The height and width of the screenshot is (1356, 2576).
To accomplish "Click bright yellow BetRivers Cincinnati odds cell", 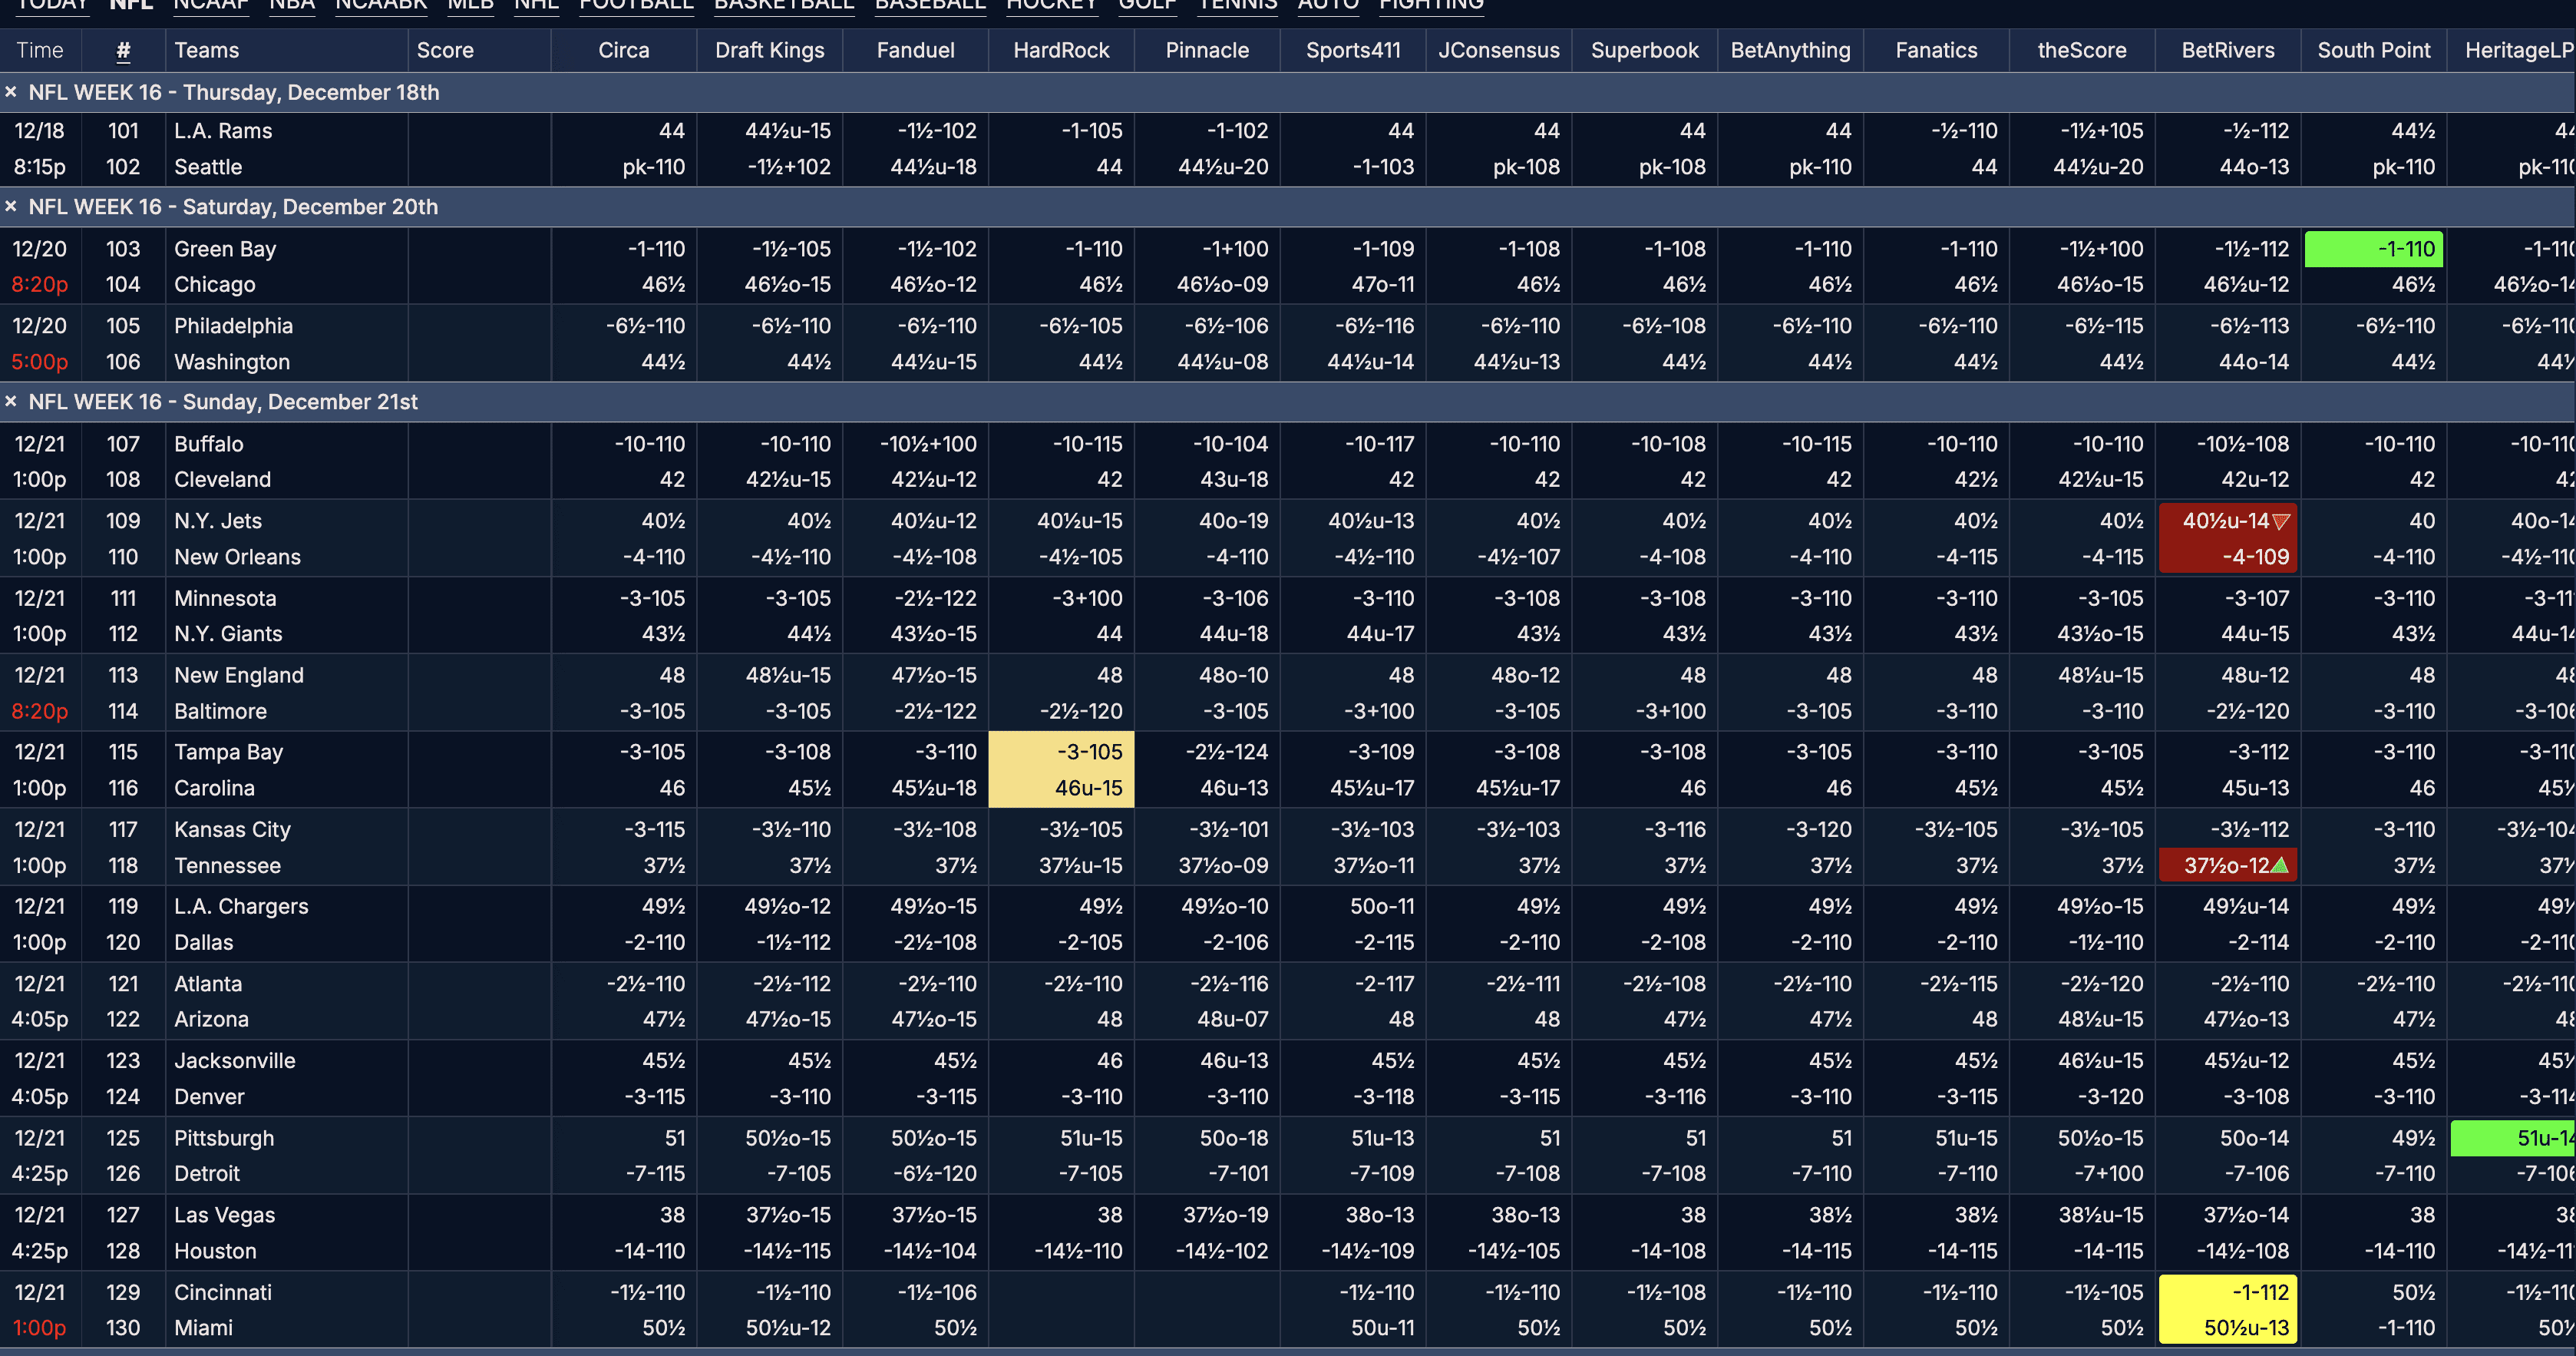I will [2227, 1309].
